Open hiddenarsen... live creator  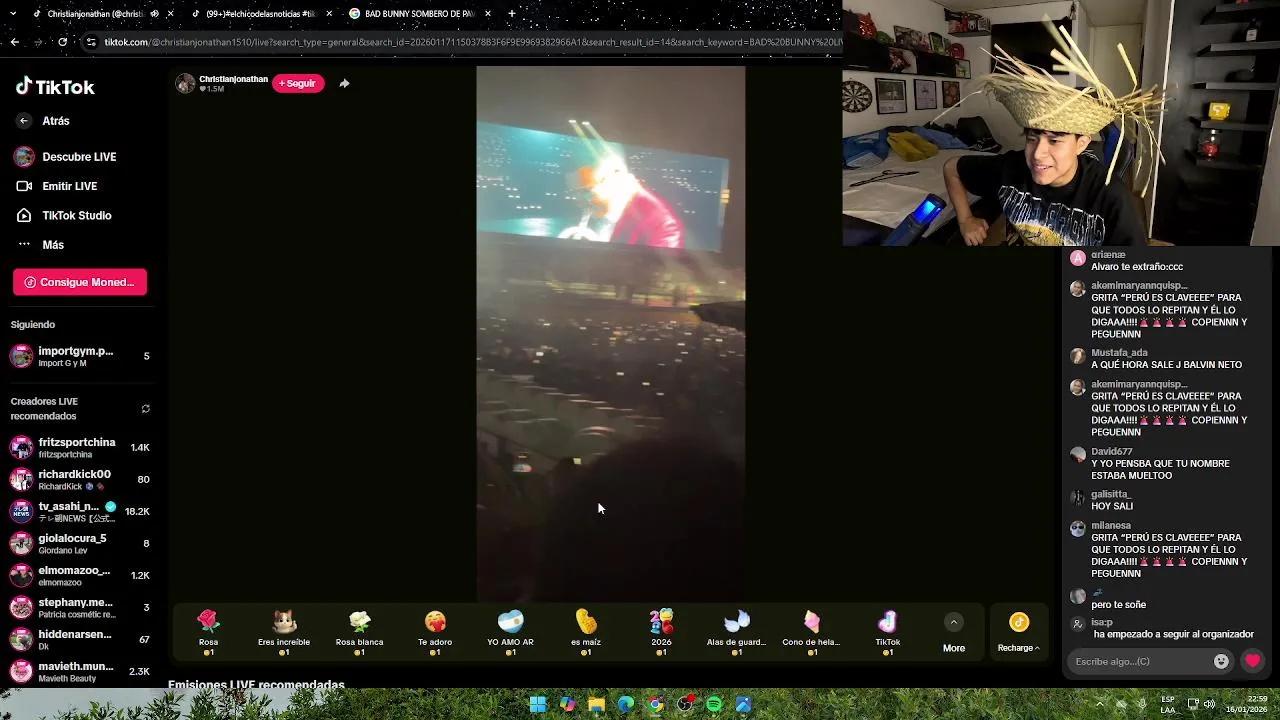(80, 639)
